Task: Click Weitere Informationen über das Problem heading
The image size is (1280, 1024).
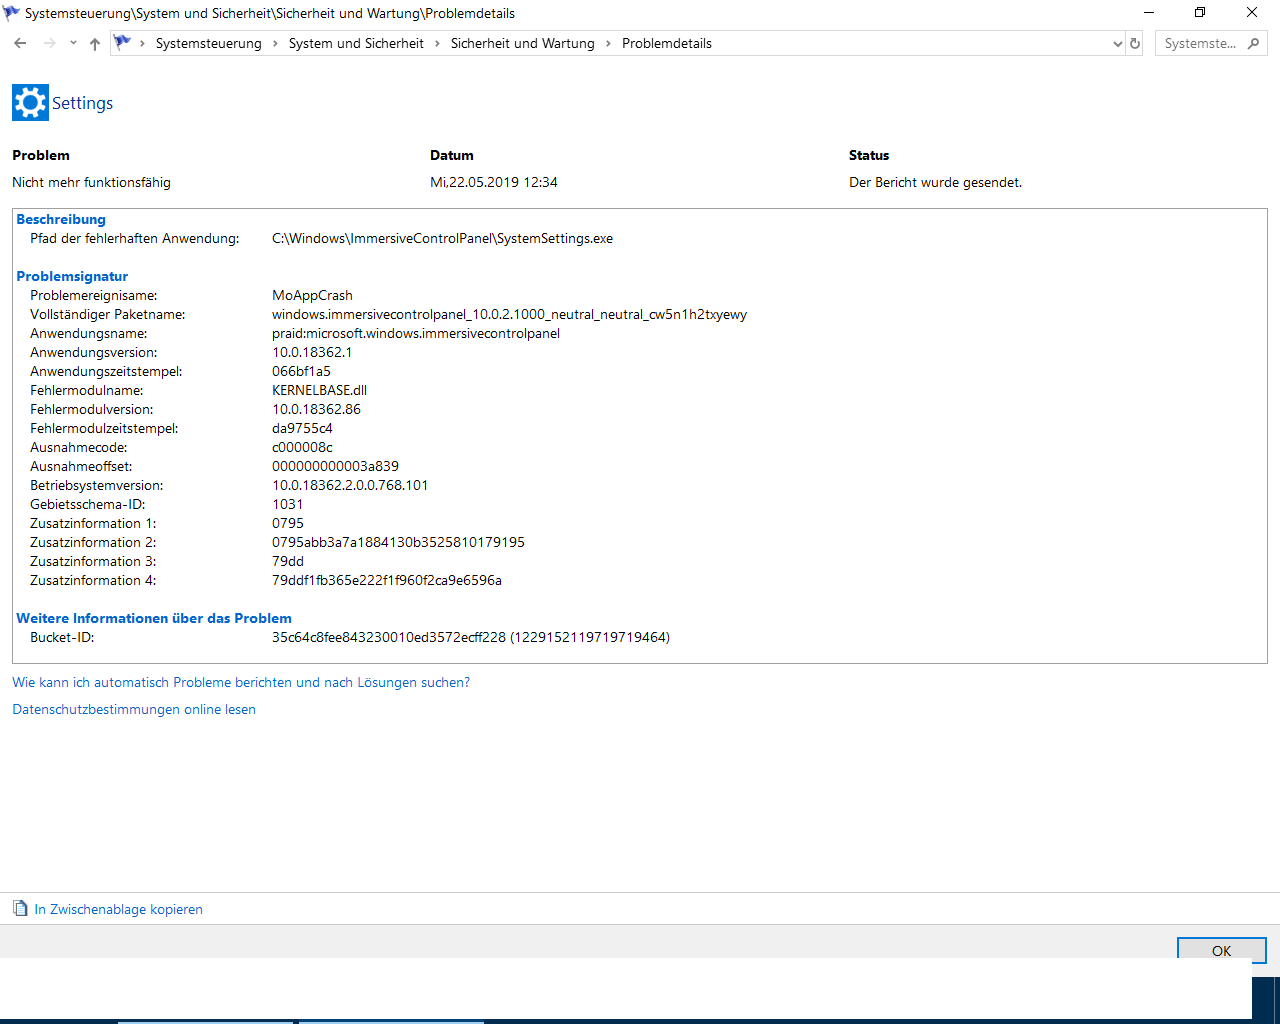Action: (x=154, y=618)
